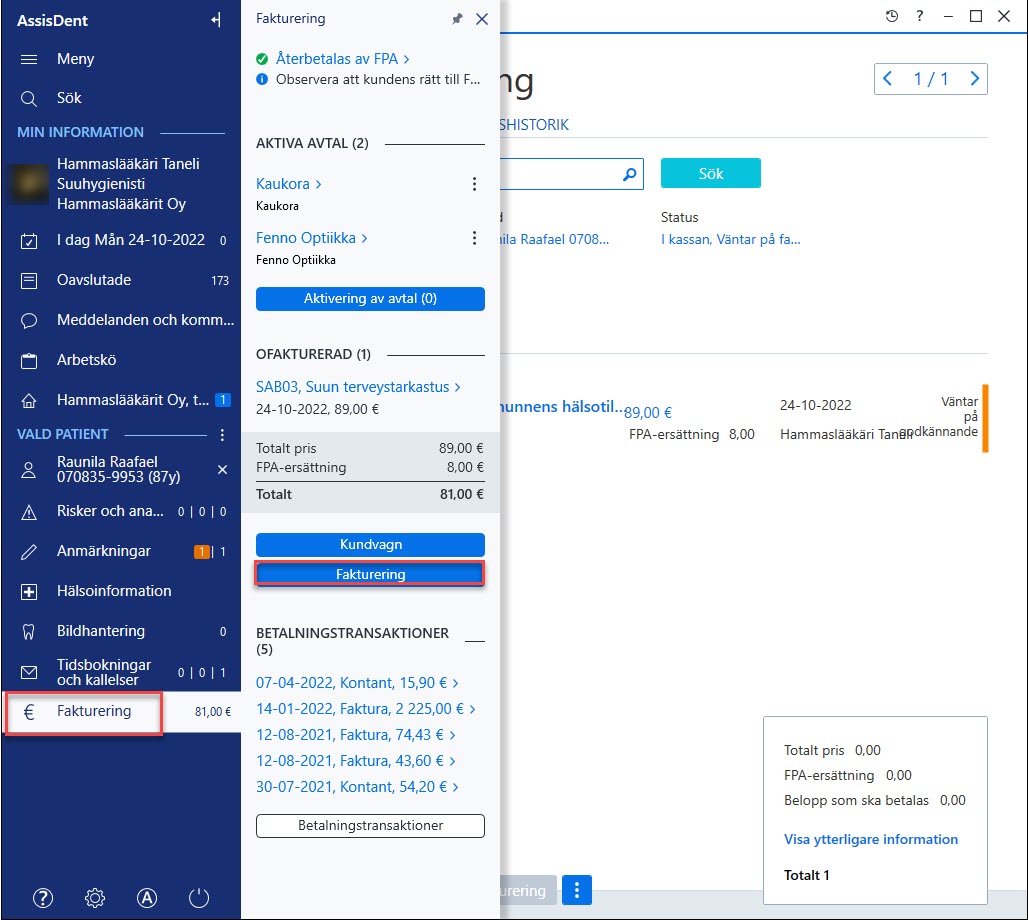Open the help icon at sidebar bottom
The height and width of the screenshot is (920, 1028).
(x=43, y=898)
